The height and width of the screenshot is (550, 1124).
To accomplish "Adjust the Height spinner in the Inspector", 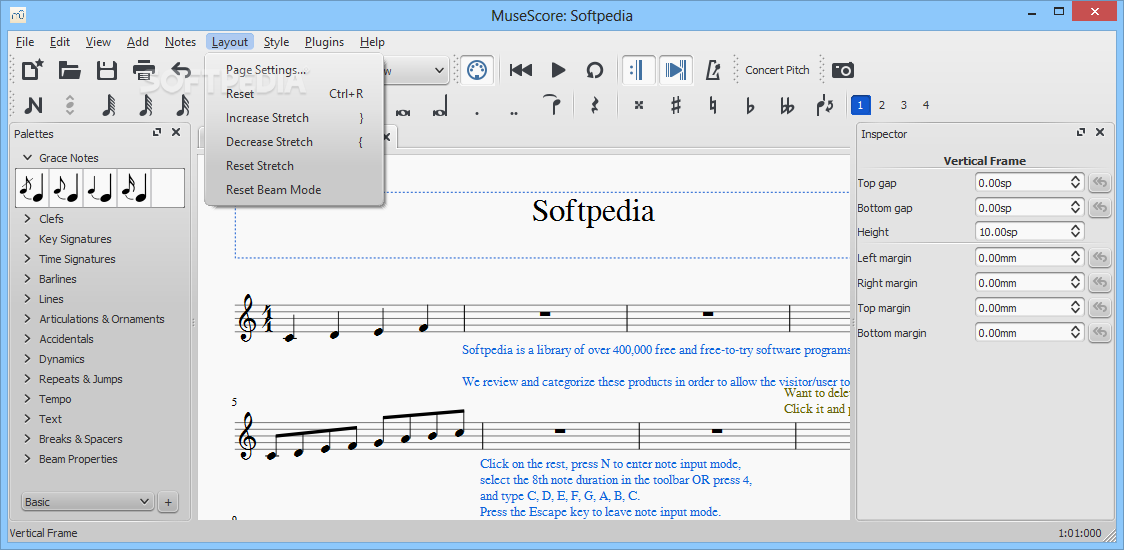I will tap(1076, 232).
